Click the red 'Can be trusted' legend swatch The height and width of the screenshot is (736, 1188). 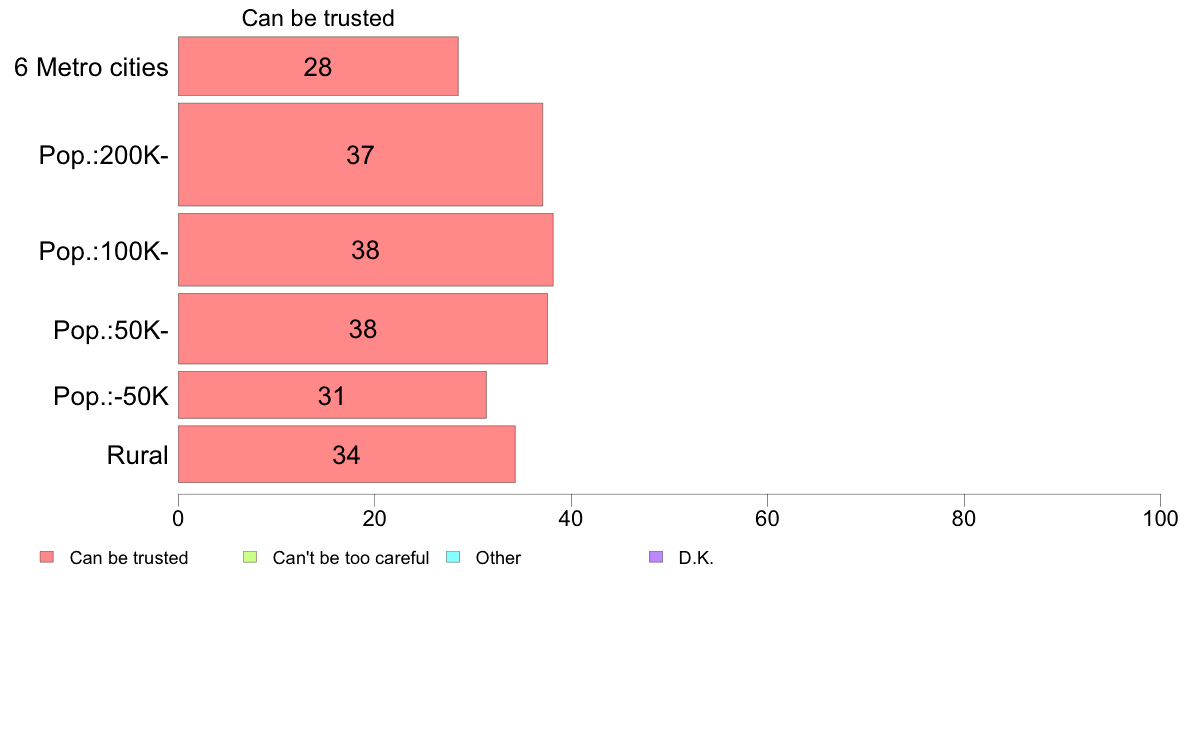pyautogui.click(x=47, y=557)
